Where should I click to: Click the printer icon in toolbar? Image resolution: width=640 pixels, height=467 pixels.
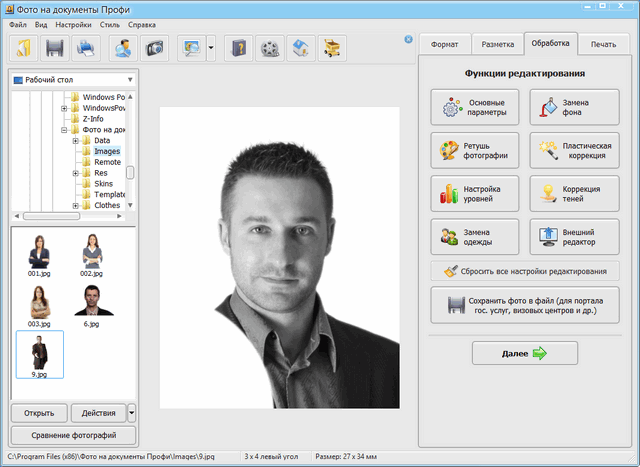88,47
